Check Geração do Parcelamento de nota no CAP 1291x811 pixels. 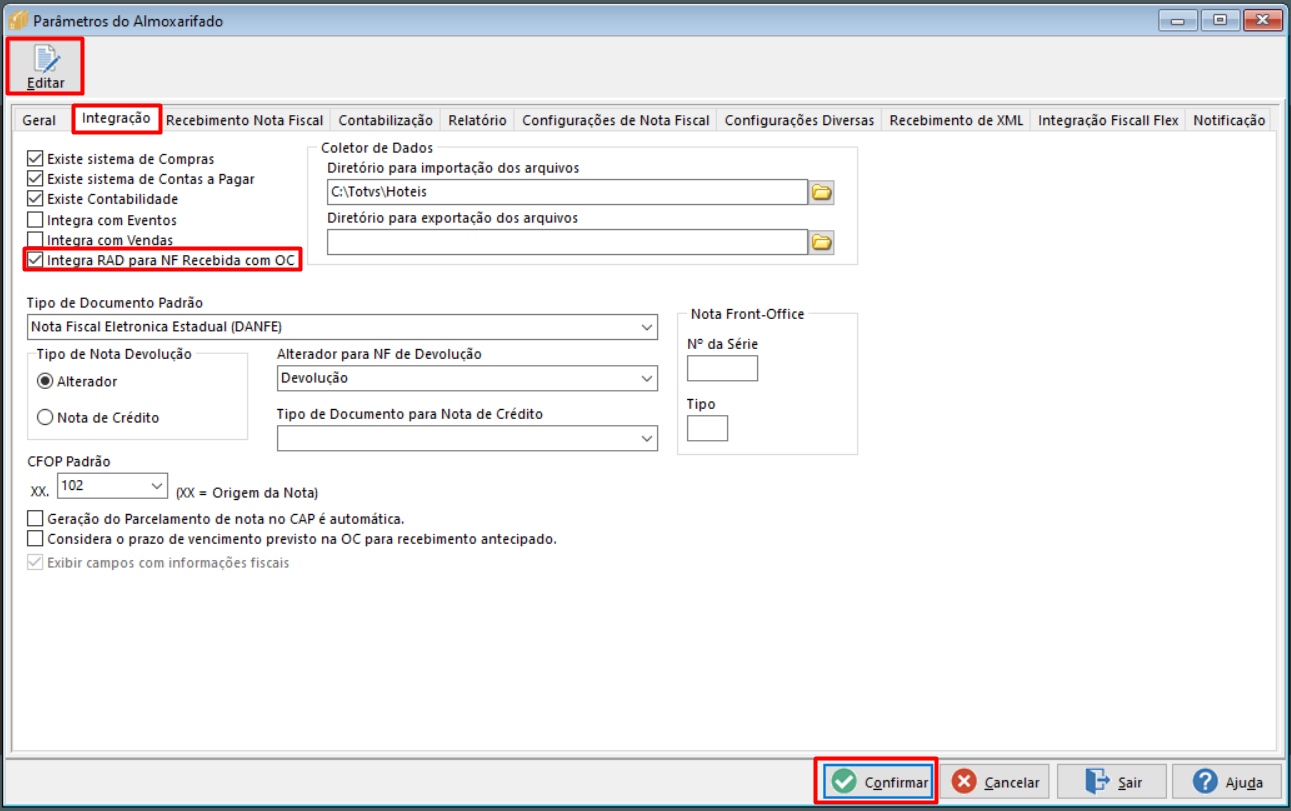point(36,519)
